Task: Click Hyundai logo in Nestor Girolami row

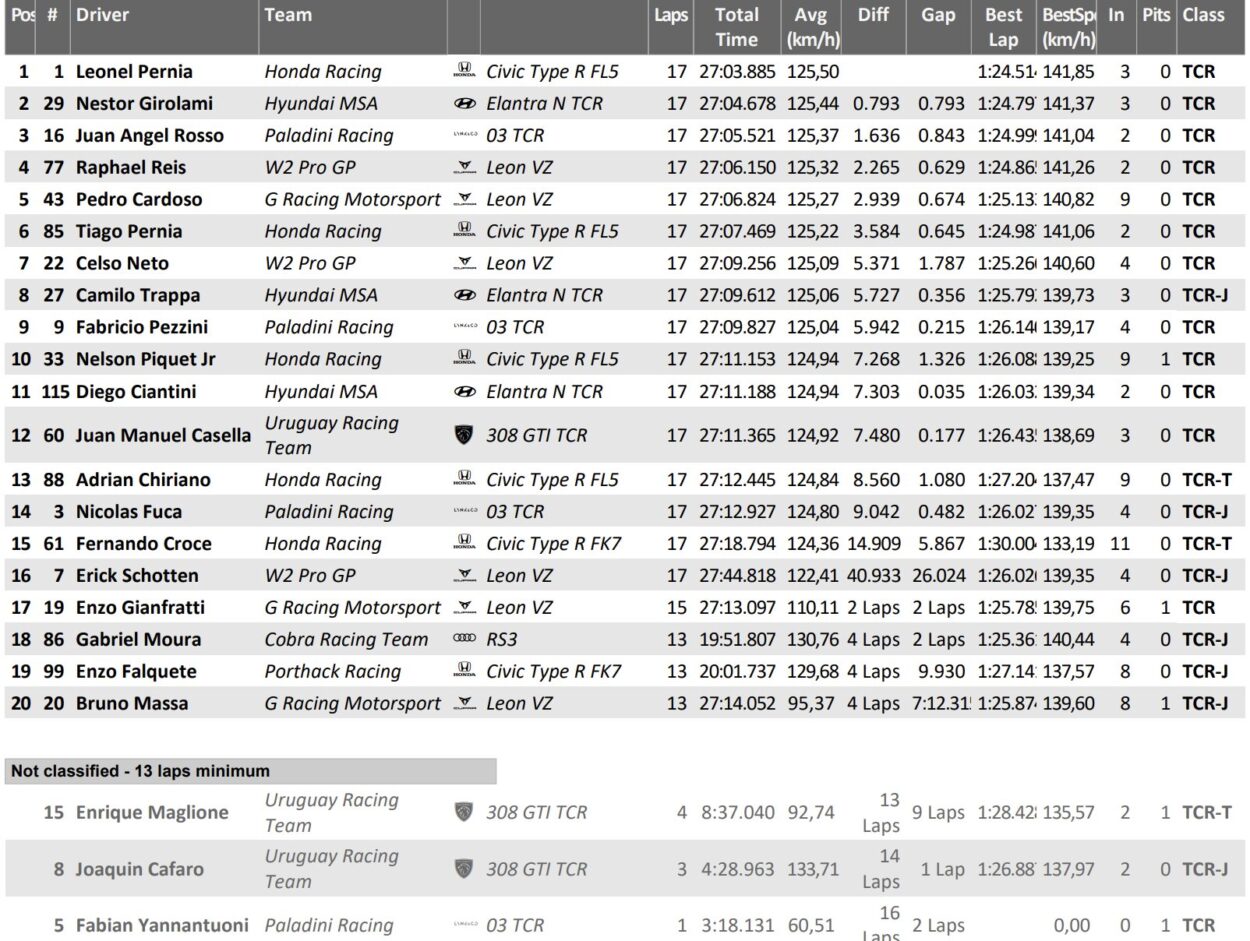Action: click(x=464, y=103)
